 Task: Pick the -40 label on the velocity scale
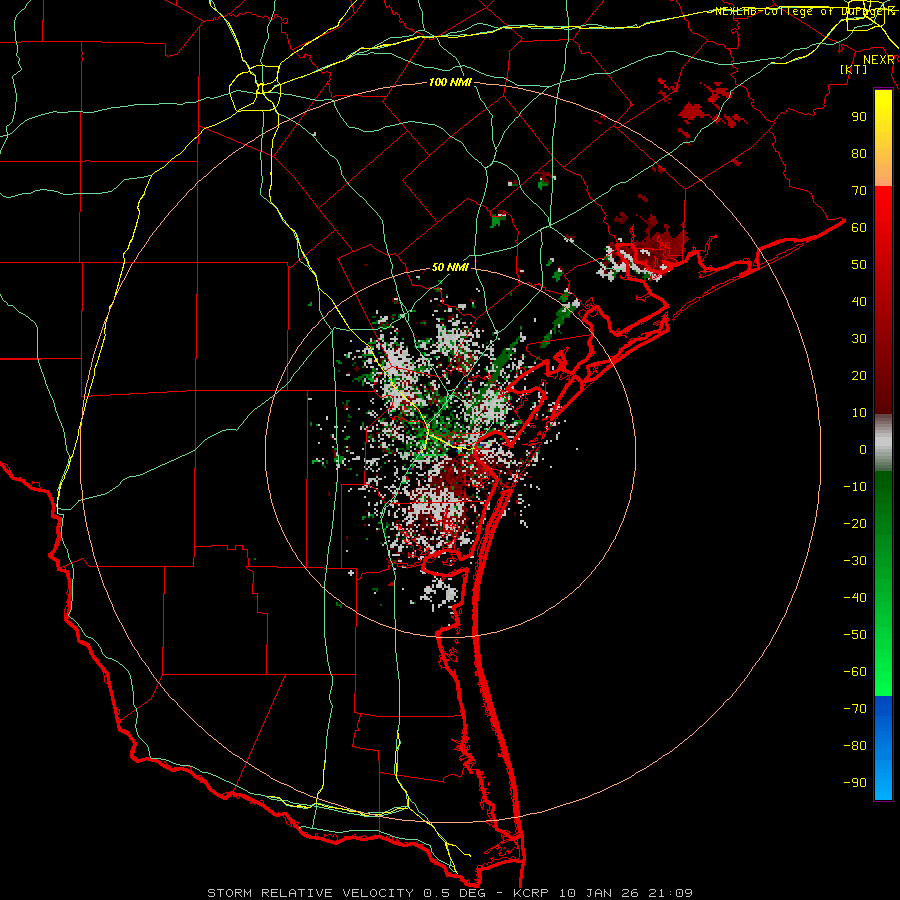[855, 598]
